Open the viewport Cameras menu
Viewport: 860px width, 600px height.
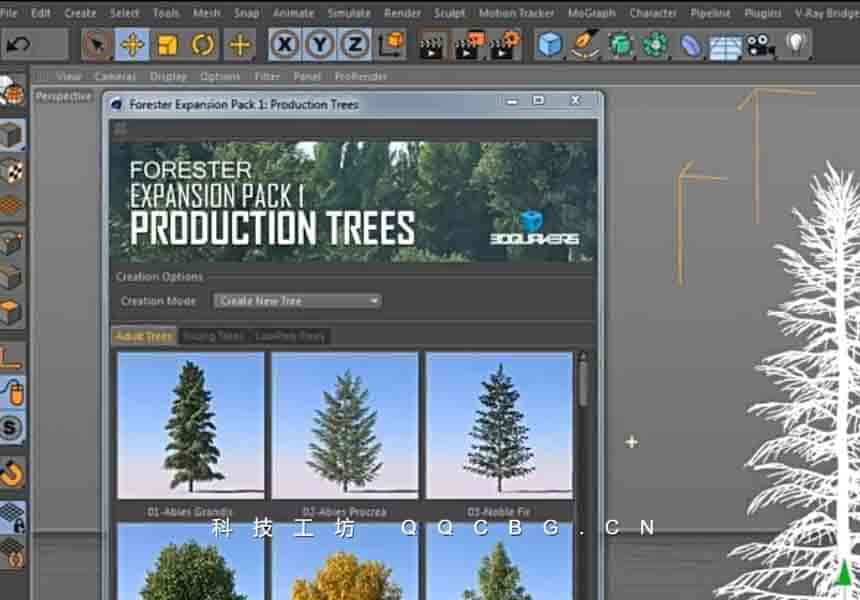point(115,76)
